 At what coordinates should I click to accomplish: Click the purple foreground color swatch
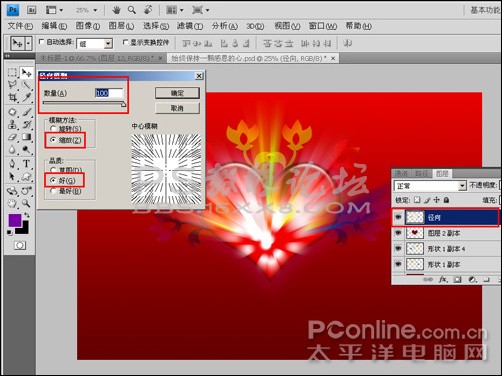point(15,220)
